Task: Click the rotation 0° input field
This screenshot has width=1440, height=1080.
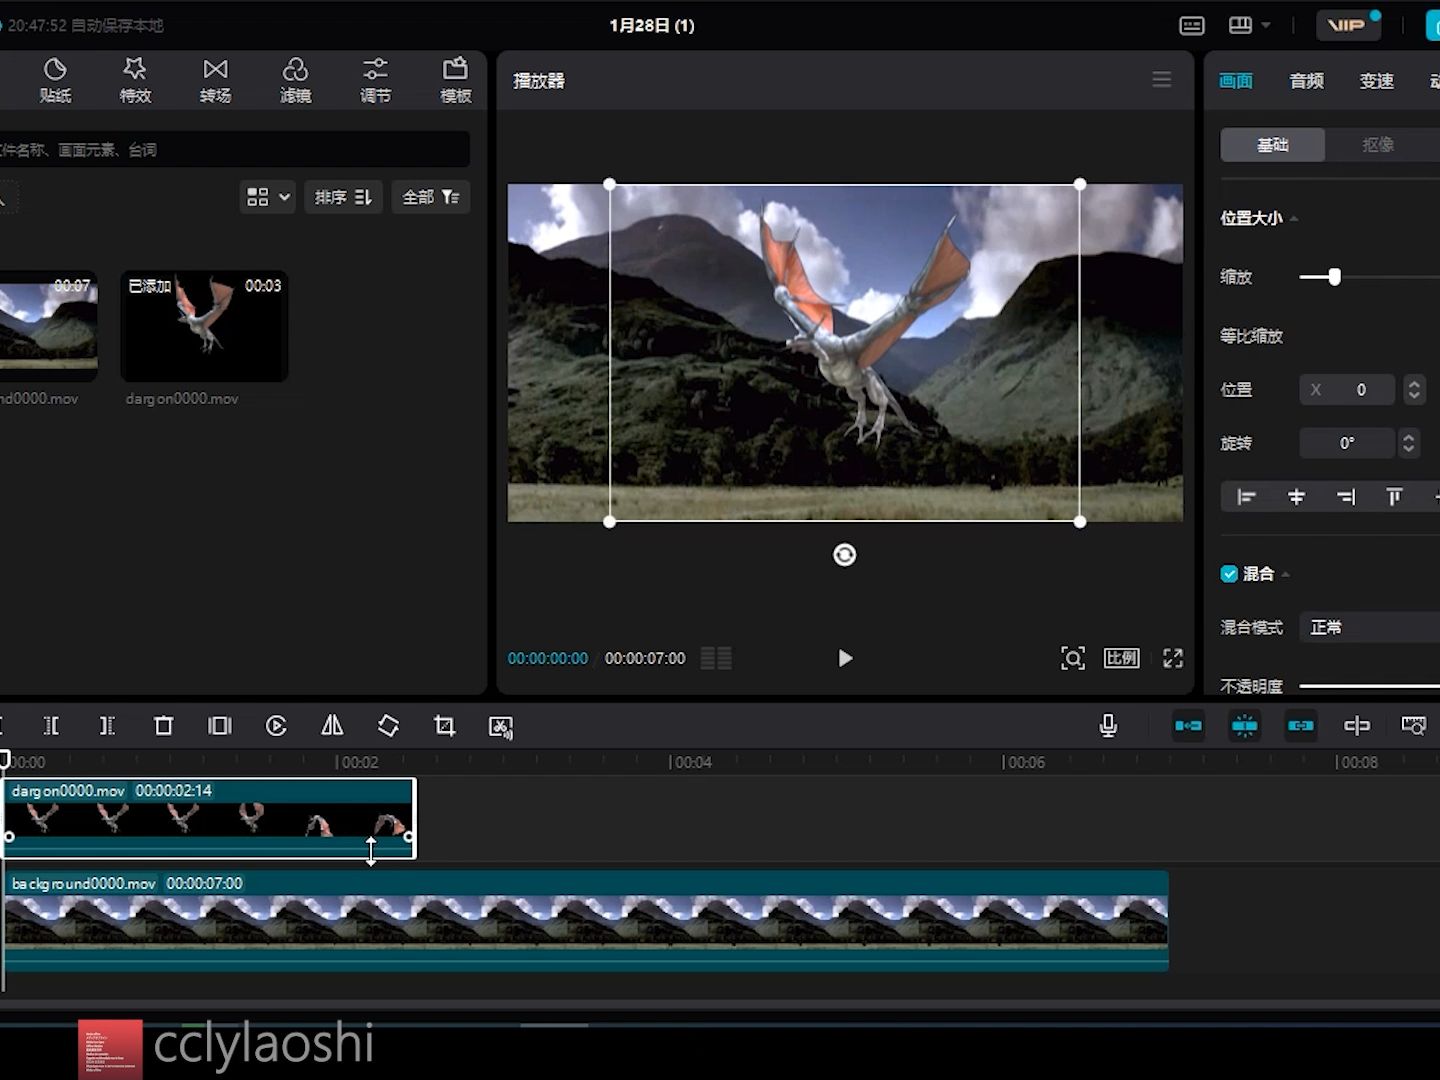Action: tap(1346, 442)
